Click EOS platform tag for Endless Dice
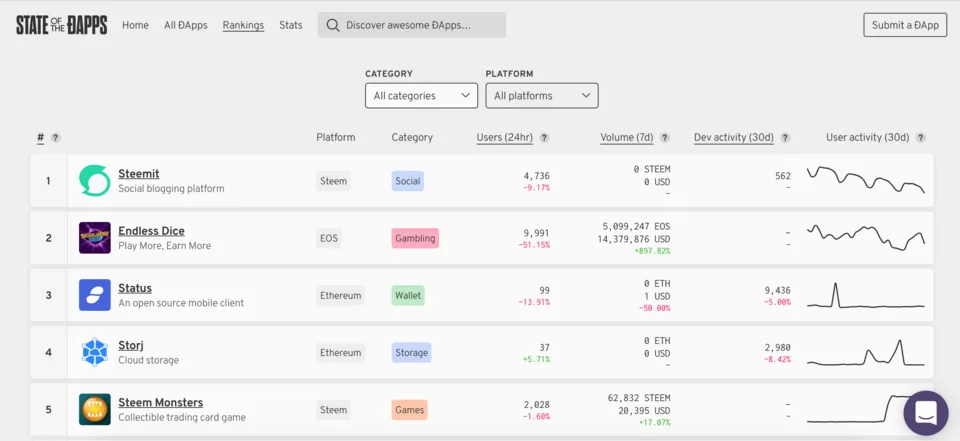The width and height of the screenshot is (960, 441). pos(329,238)
